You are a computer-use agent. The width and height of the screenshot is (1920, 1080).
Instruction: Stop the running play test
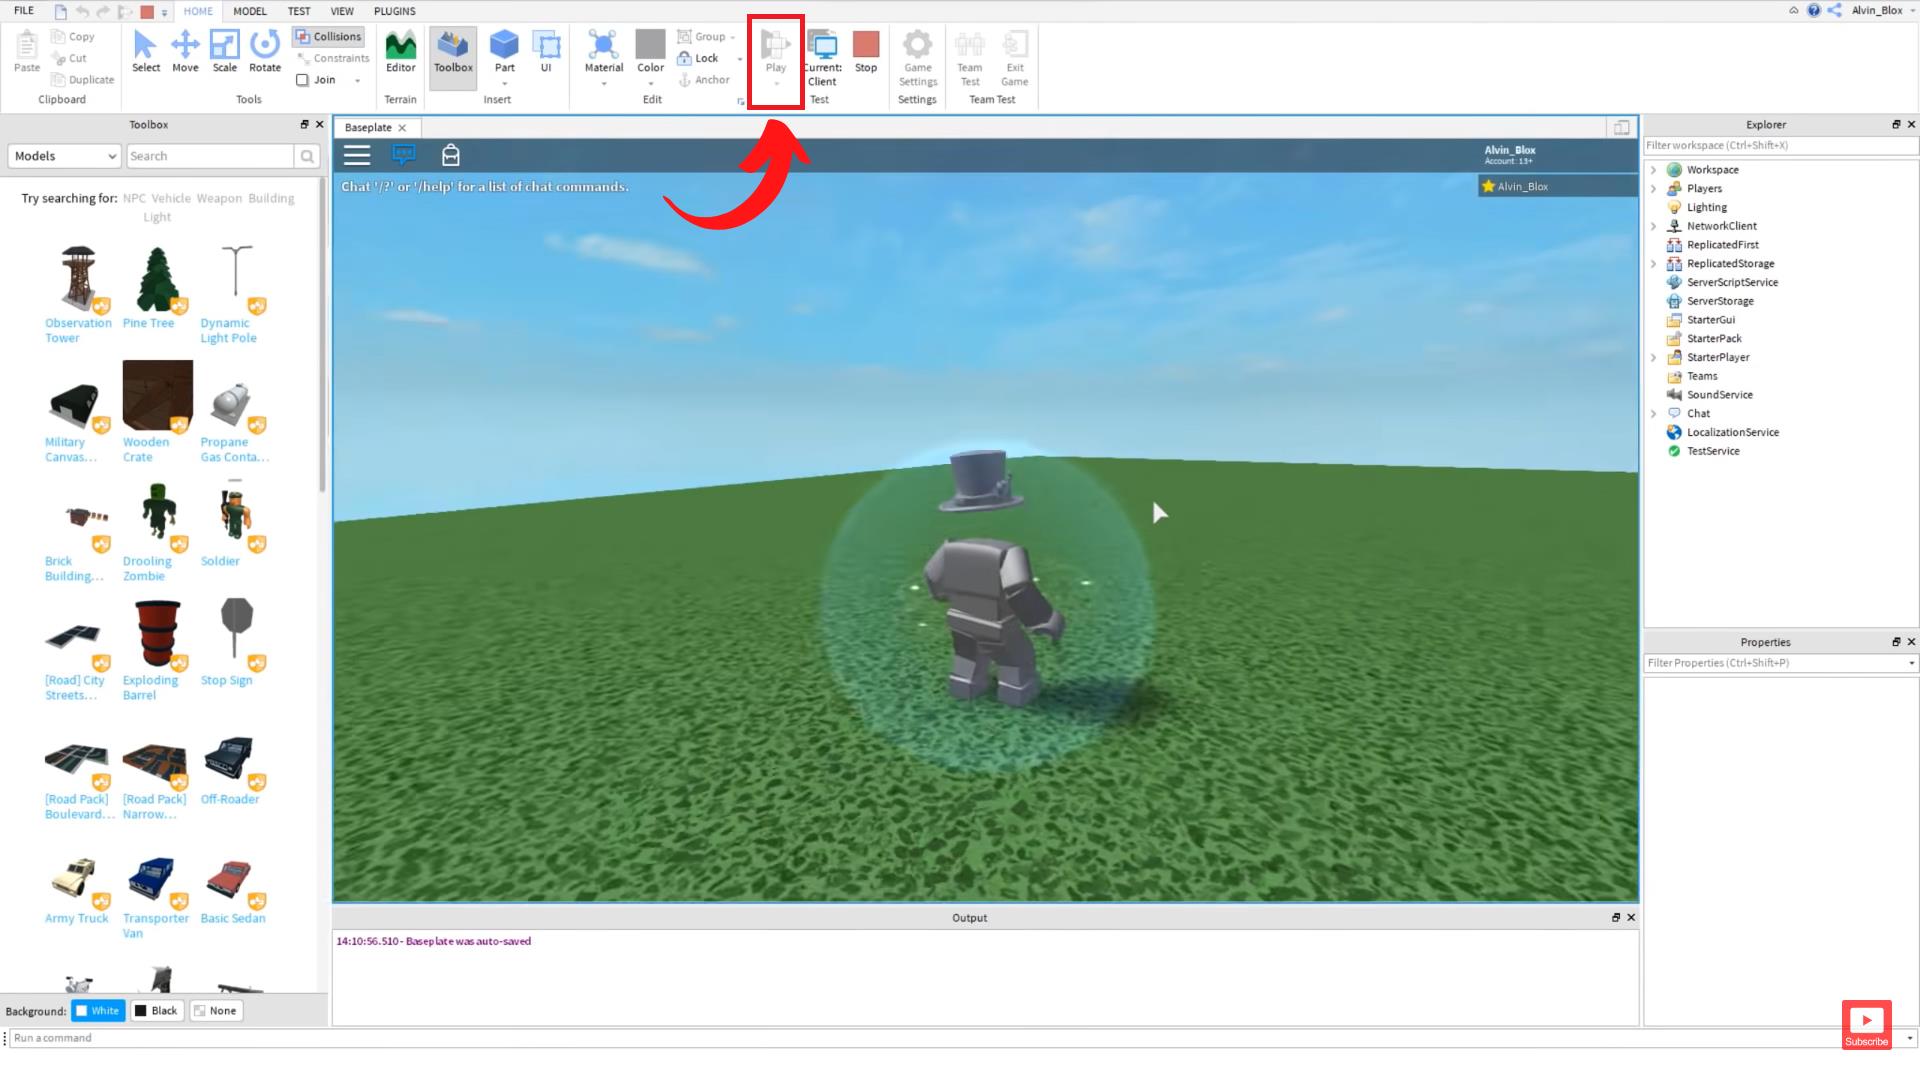[866, 52]
